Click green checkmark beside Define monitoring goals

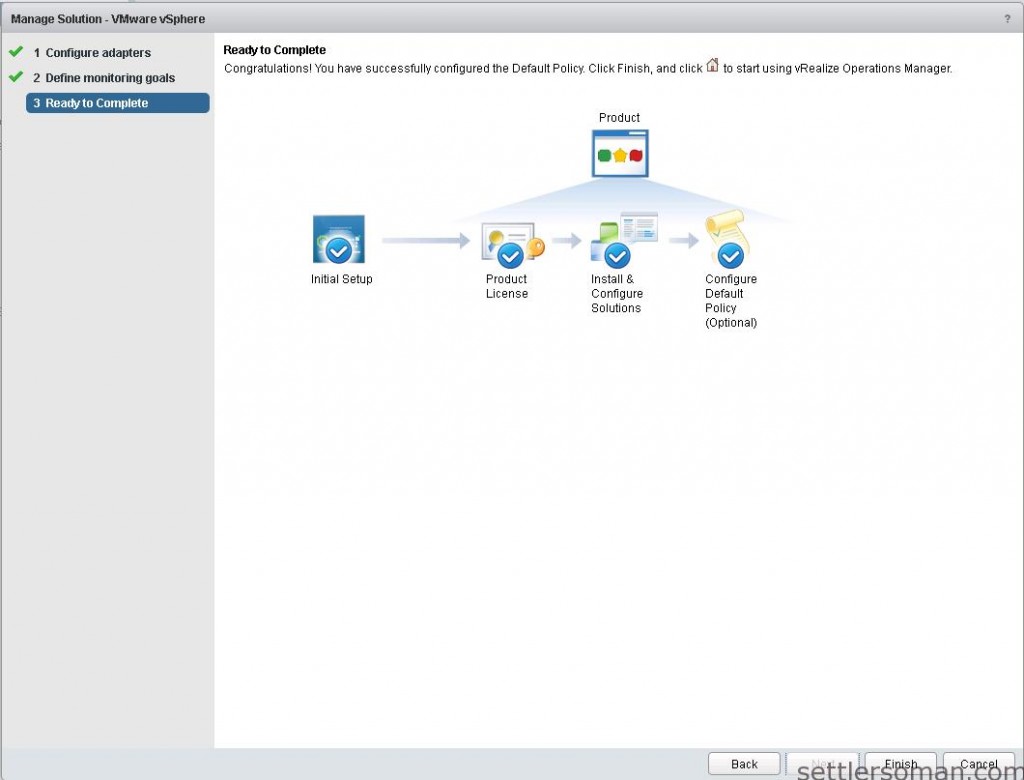(15, 76)
